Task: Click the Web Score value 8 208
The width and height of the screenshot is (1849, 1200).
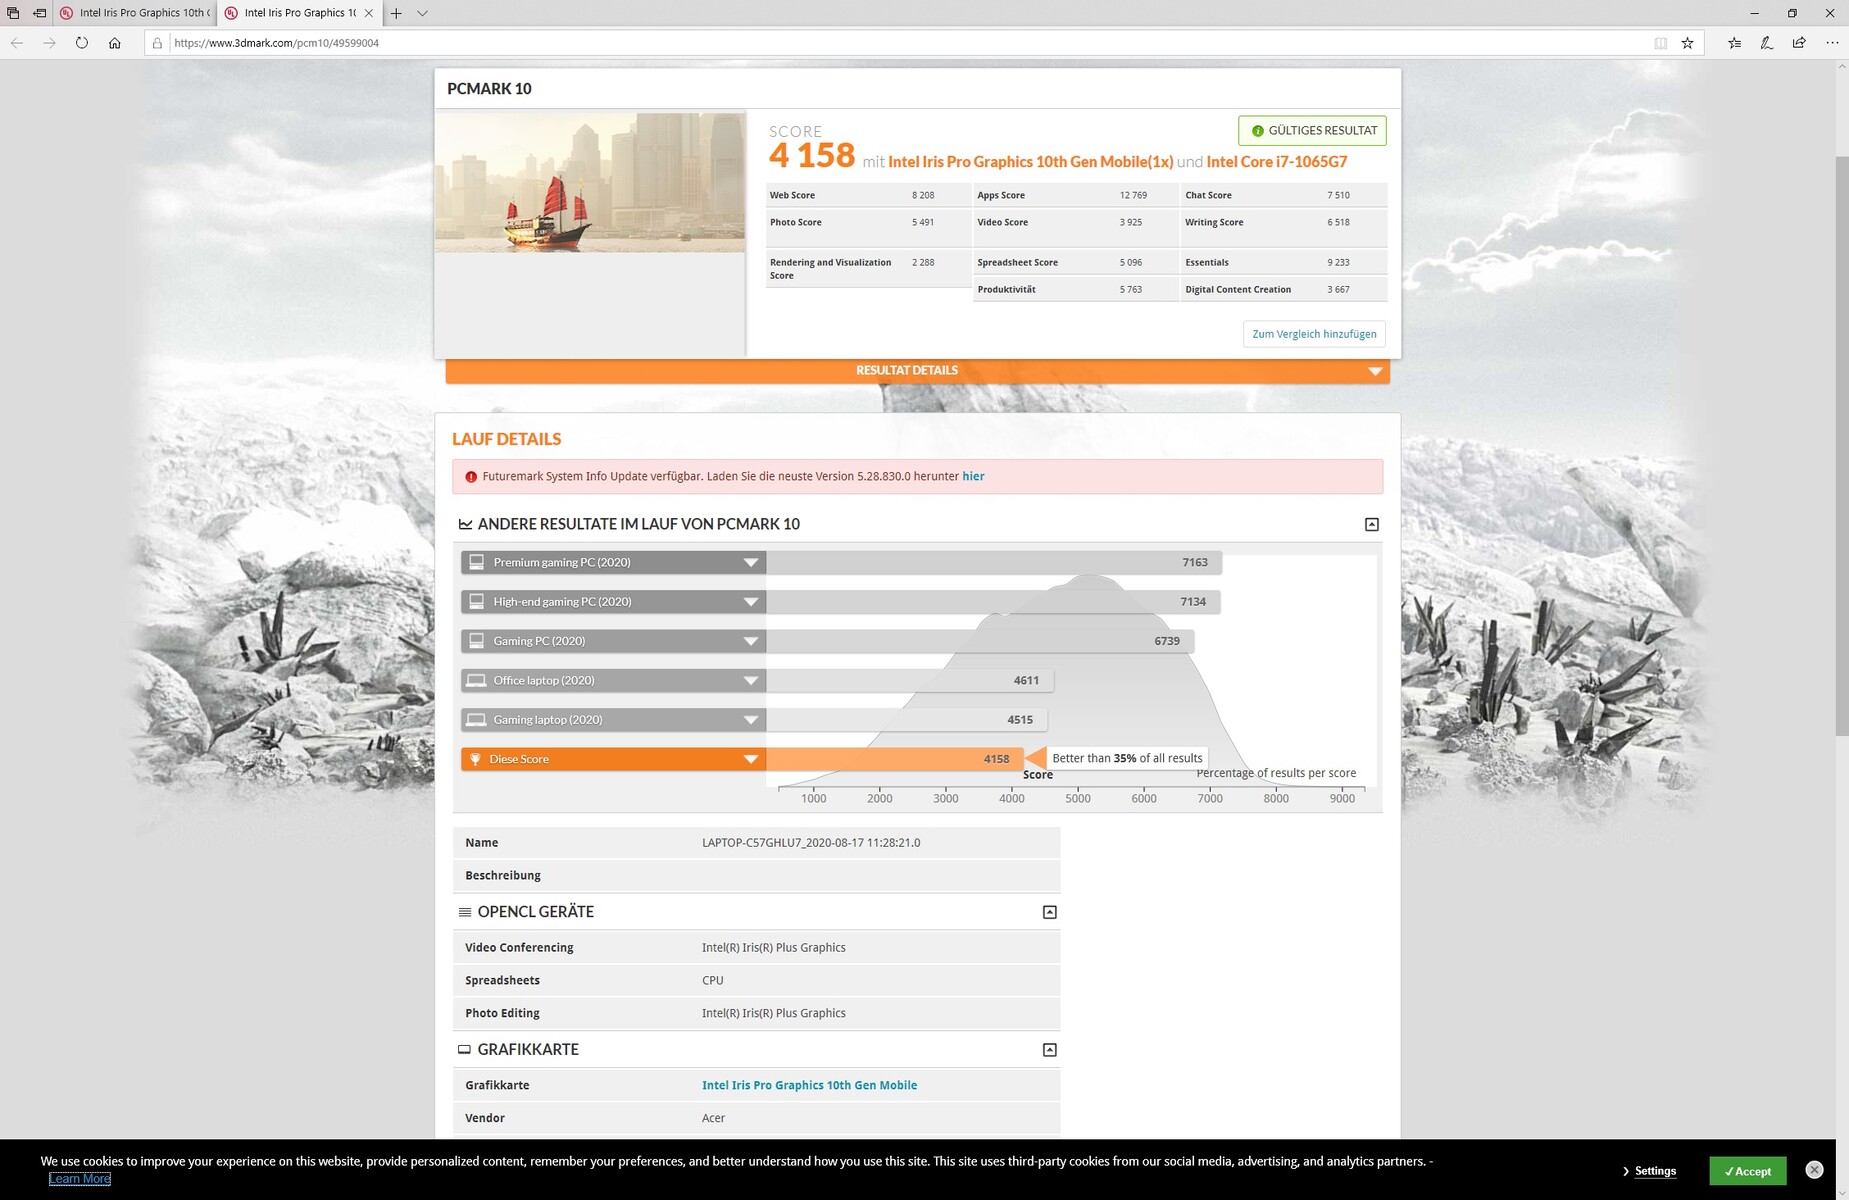Action: 923,195
